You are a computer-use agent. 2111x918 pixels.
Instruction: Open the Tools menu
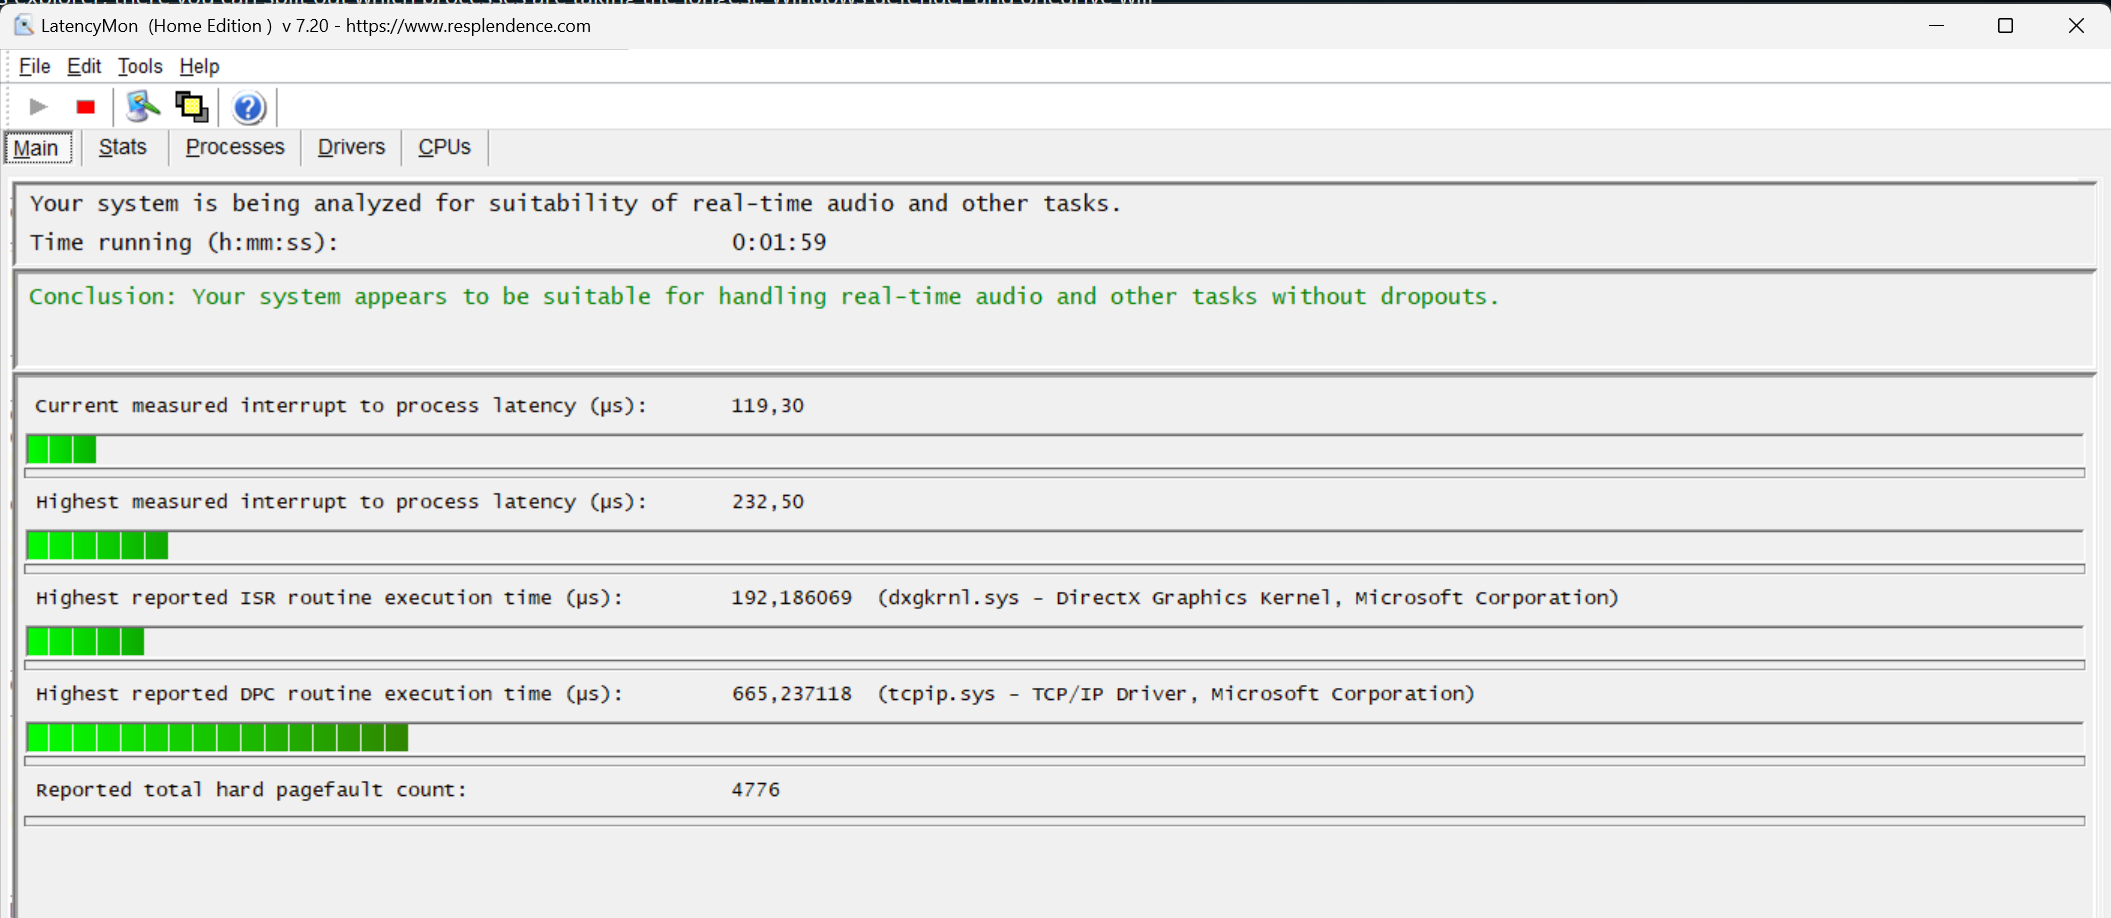click(x=140, y=66)
